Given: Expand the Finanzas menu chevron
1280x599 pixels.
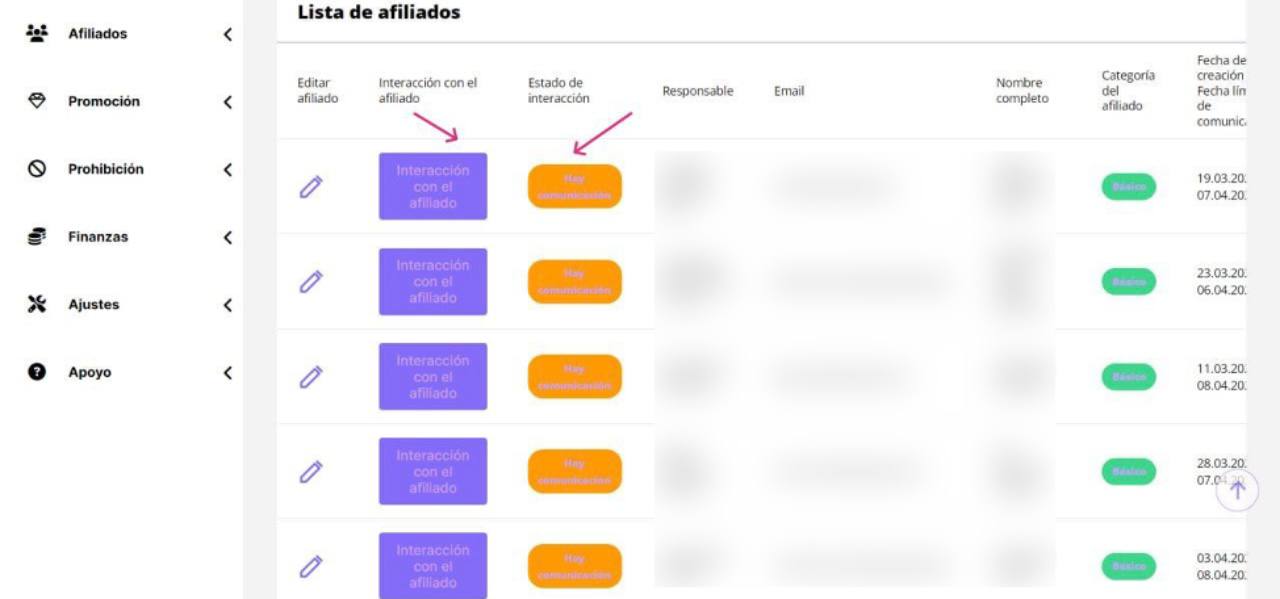Looking at the screenshot, I should pyautogui.click(x=228, y=237).
